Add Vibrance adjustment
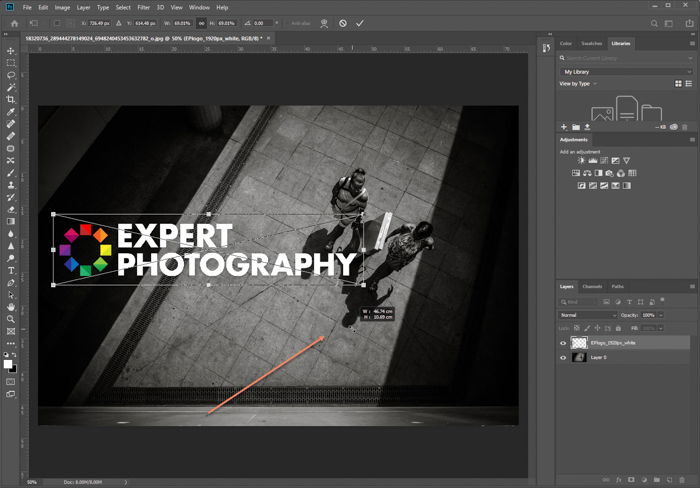Screen dimensions: 700x488 click(626, 160)
